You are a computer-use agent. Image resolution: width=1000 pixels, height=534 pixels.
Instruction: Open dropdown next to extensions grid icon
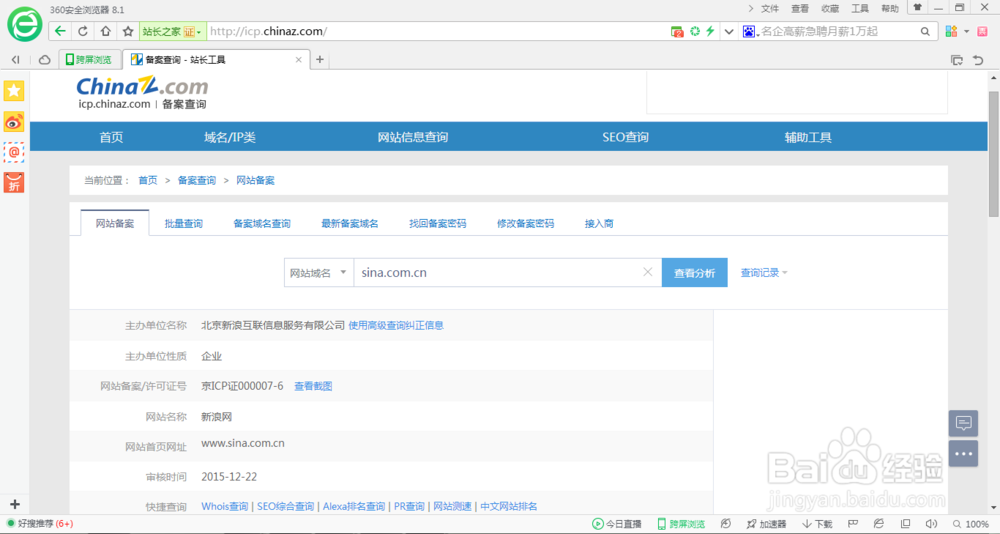tap(966, 31)
